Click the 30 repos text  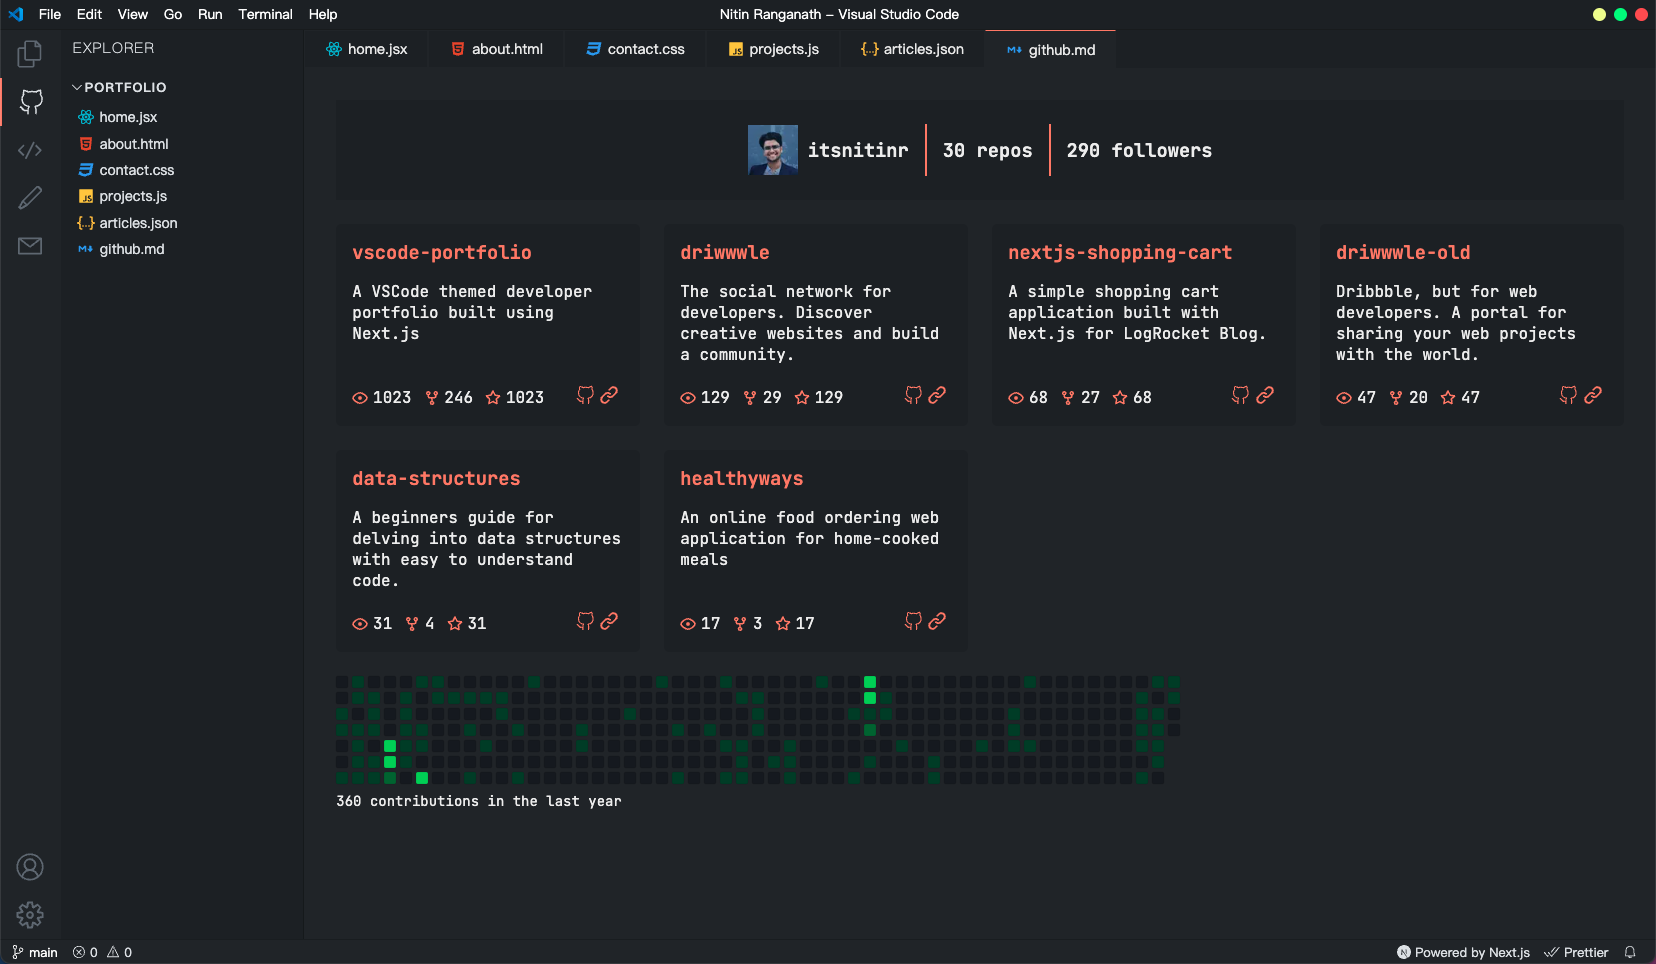coord(987,150)
